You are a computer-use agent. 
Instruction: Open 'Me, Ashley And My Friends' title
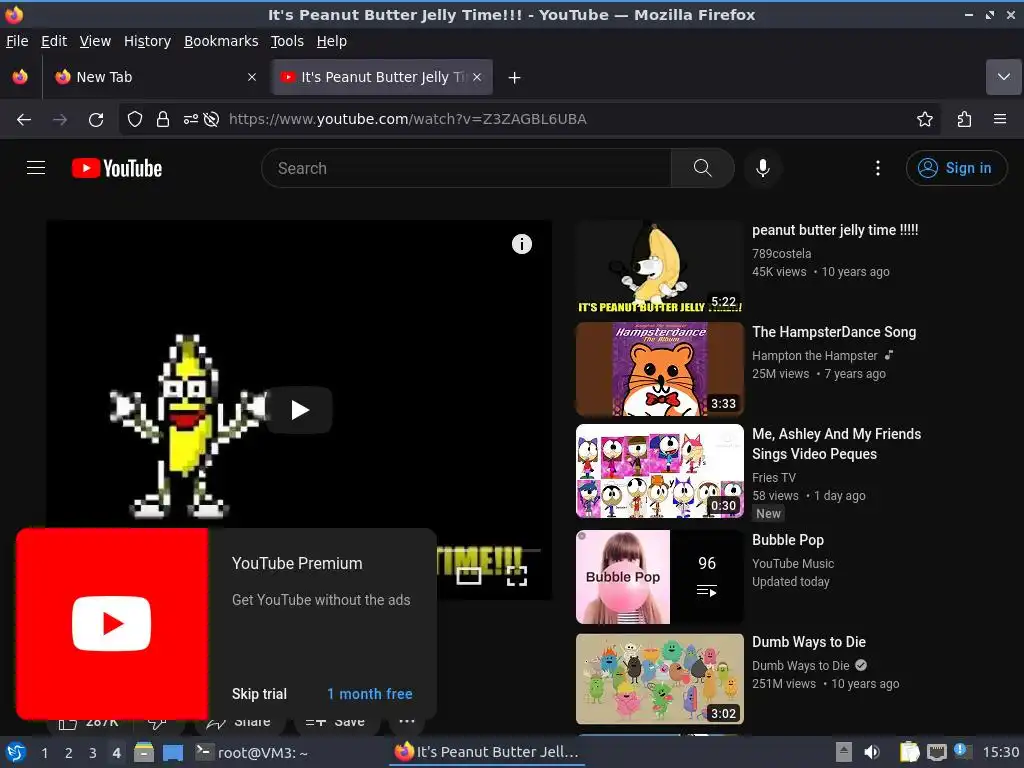click(837, 444)
